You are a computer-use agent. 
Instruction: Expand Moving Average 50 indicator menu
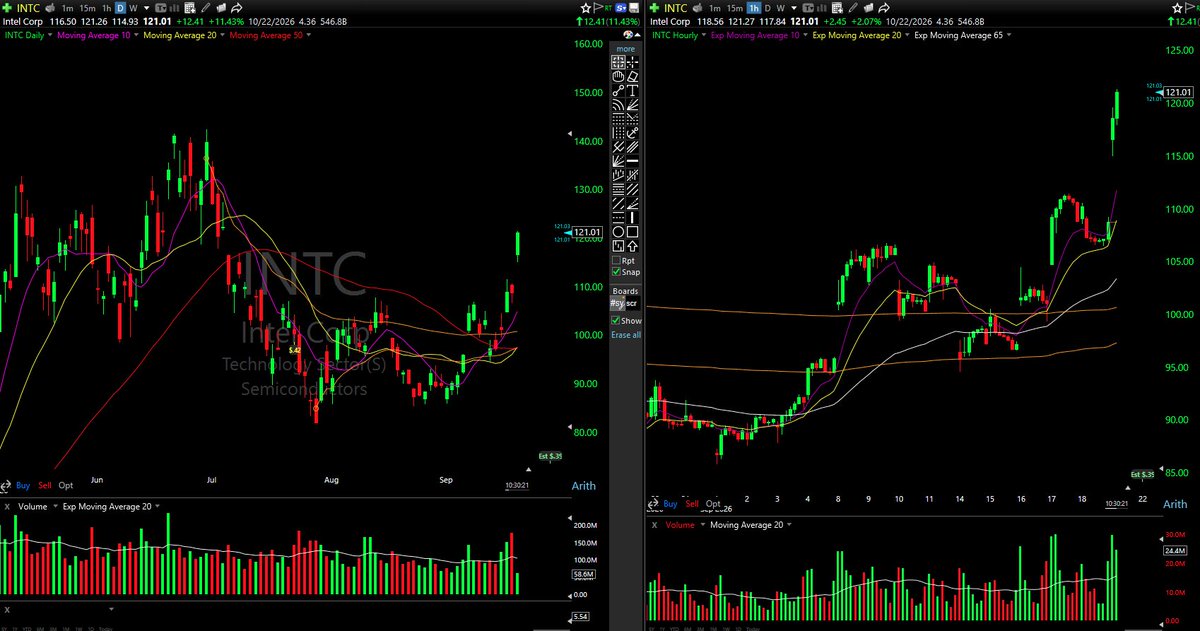click(x=308, y=35)
